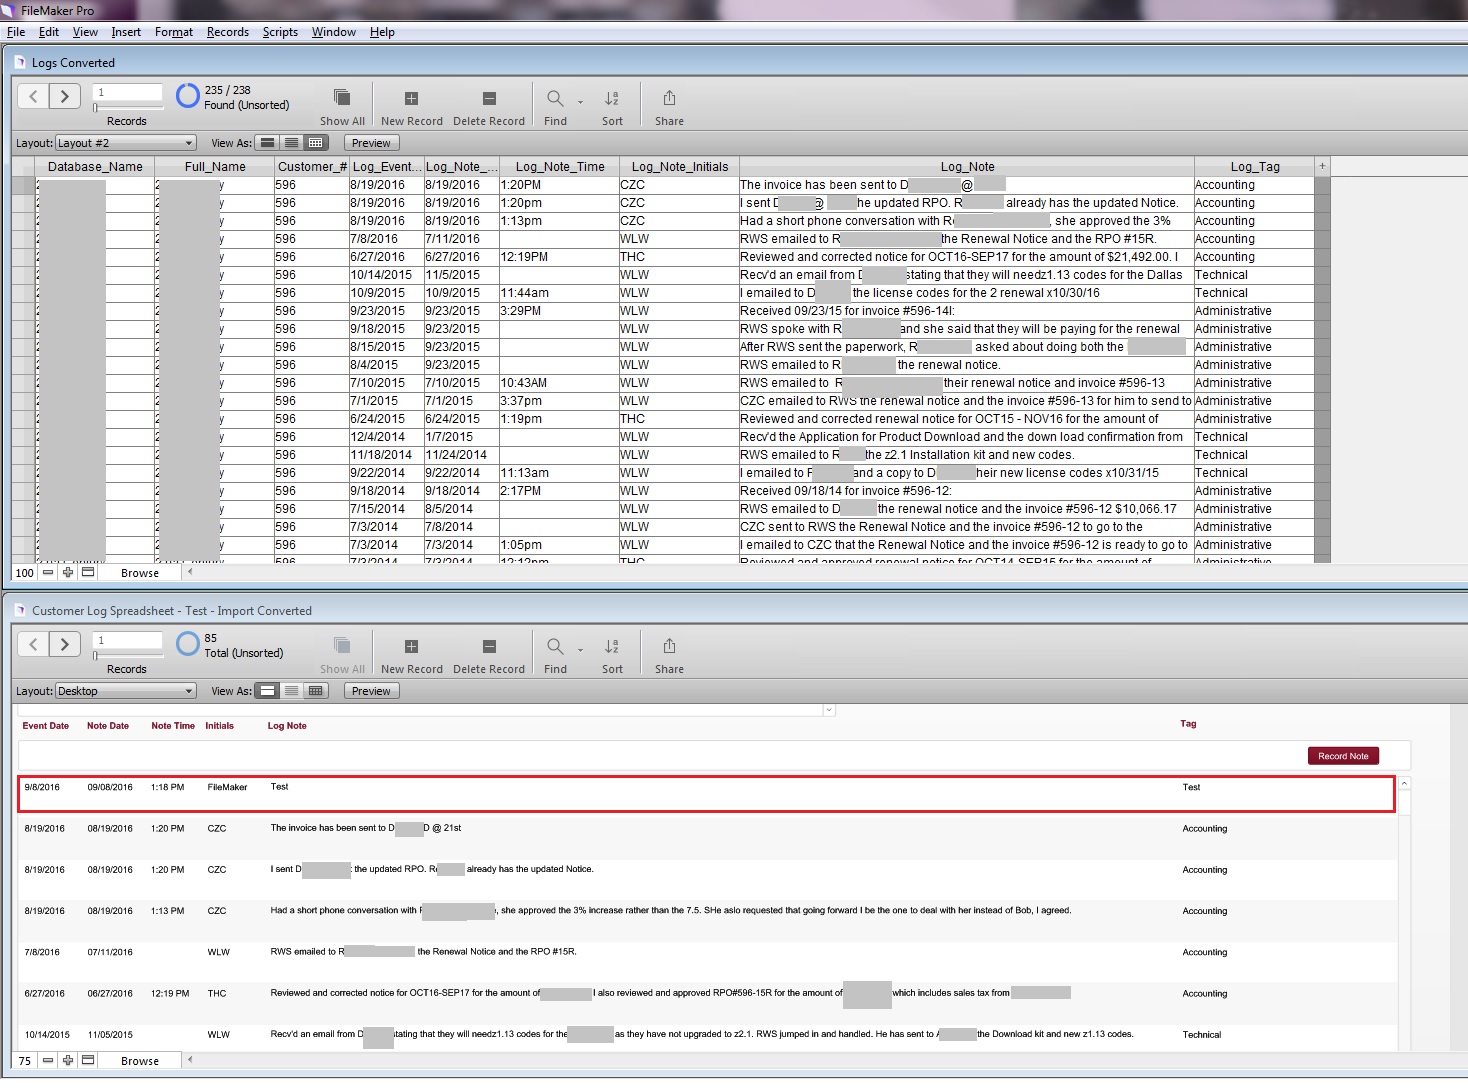Click Find magnifier in Customer Log toolbar
Viewport: 1468px width, 1090px height.
(555, 646)
